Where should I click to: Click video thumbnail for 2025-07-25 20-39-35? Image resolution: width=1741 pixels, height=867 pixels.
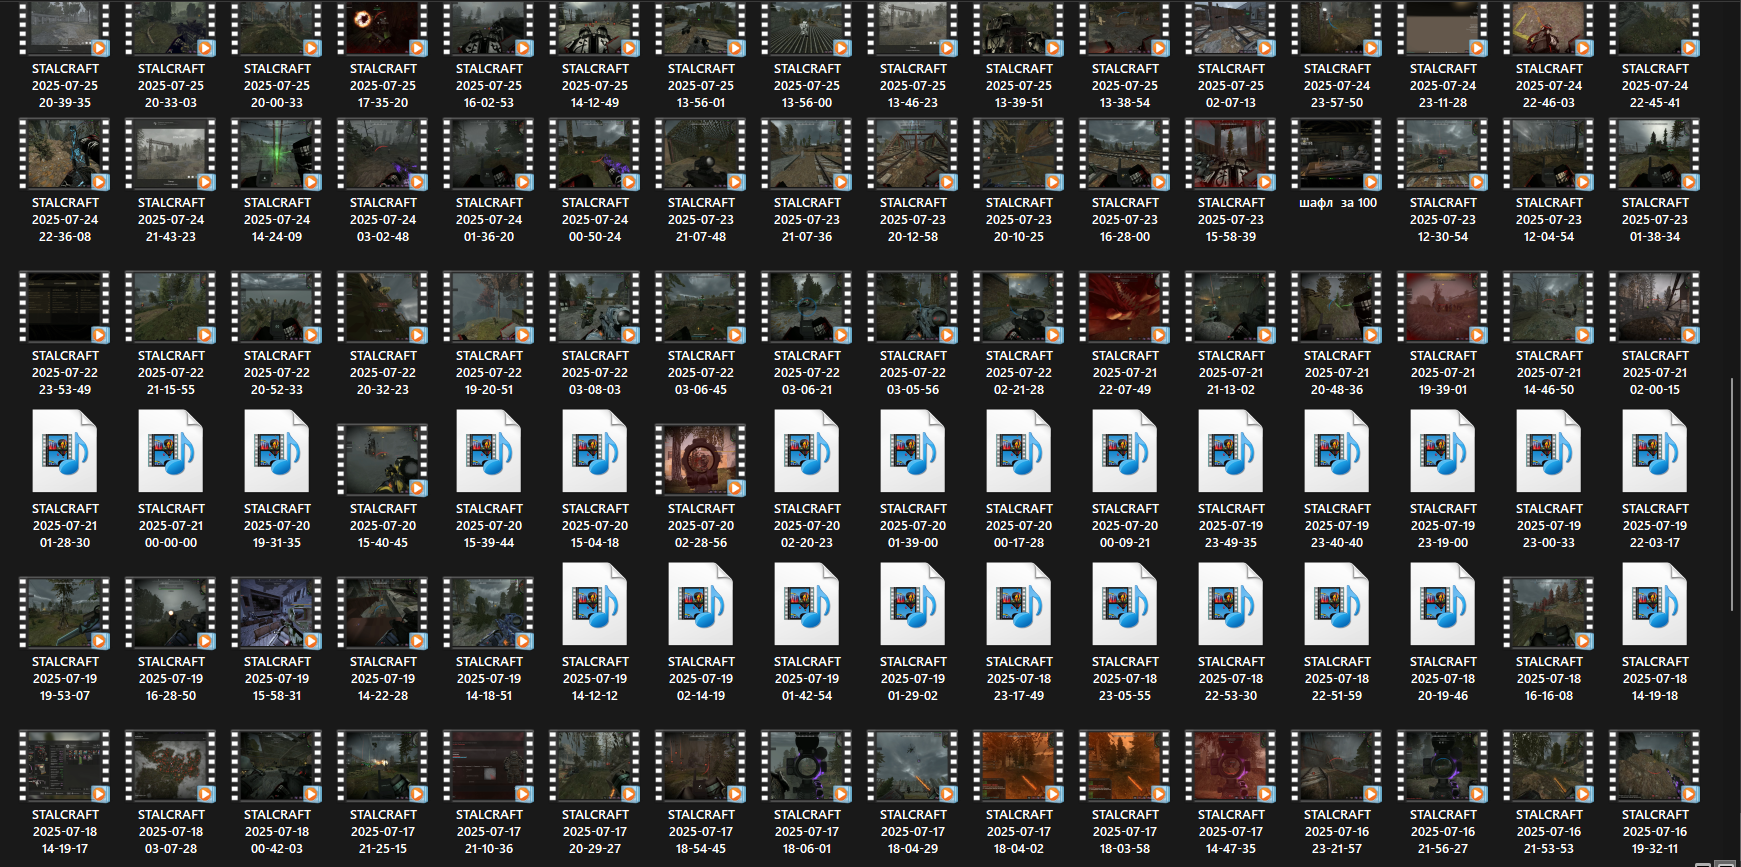tap(65, 28)
